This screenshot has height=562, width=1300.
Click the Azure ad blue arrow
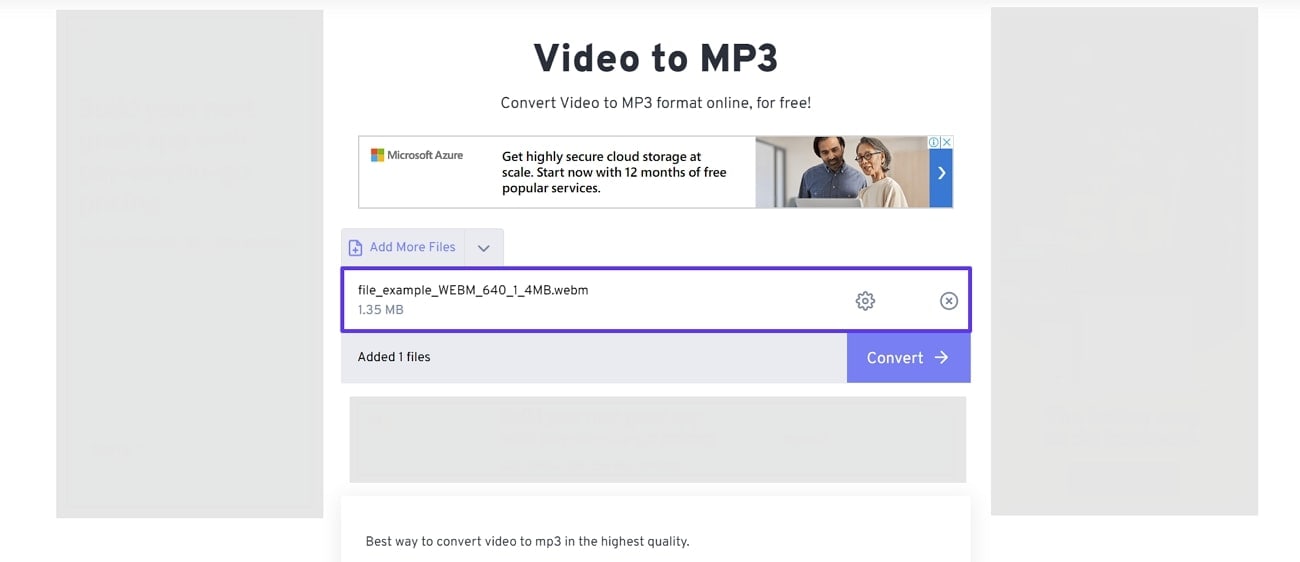point(941,172)
